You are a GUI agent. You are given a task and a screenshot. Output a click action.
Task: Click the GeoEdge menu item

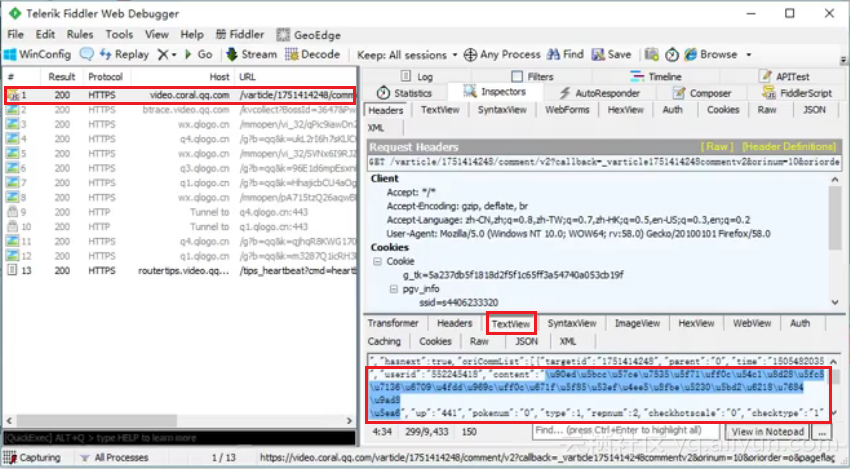click(x=308, y=35)
